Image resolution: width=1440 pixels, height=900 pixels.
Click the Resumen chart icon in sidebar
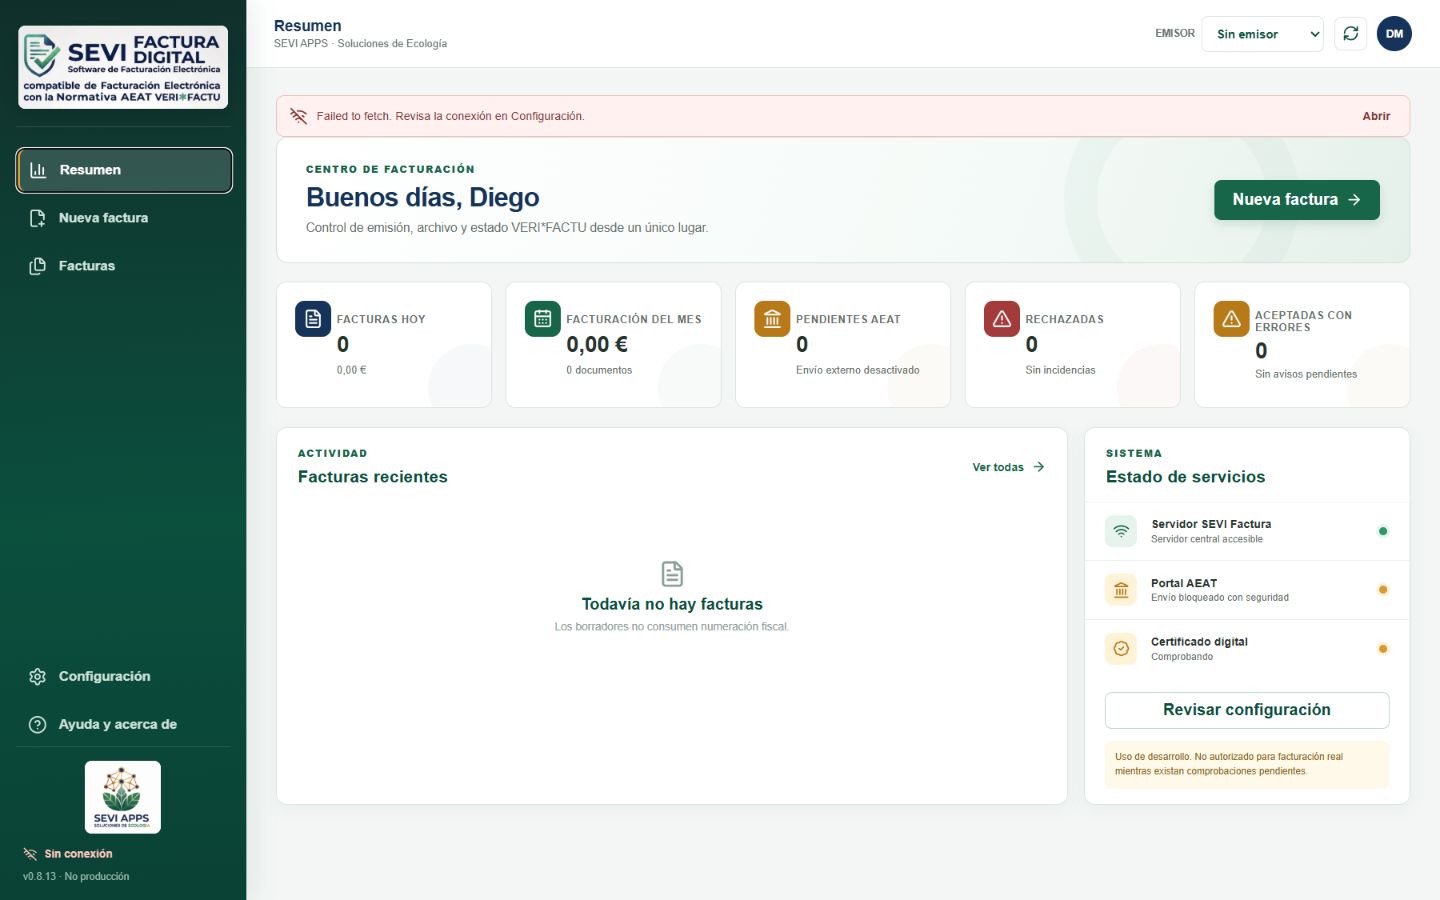(38, 170)
